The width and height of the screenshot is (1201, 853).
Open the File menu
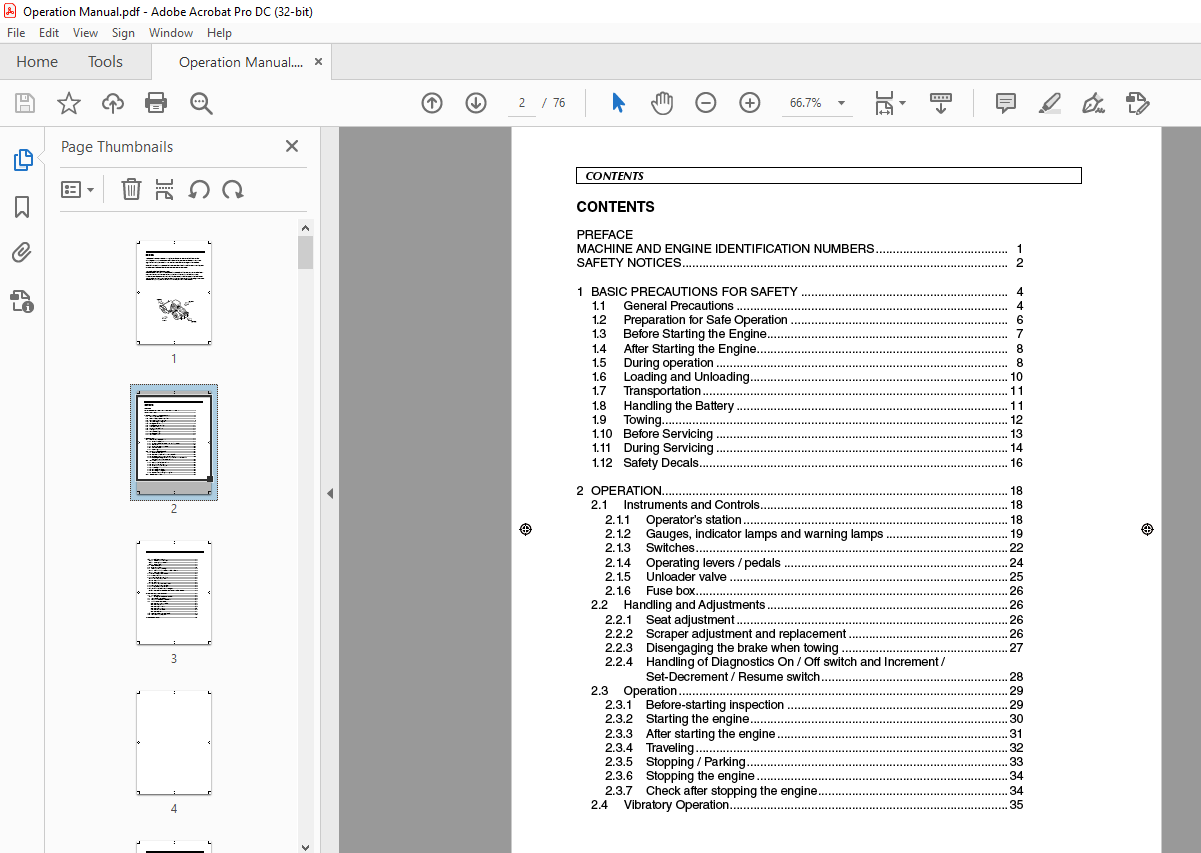tap(16, 33)
